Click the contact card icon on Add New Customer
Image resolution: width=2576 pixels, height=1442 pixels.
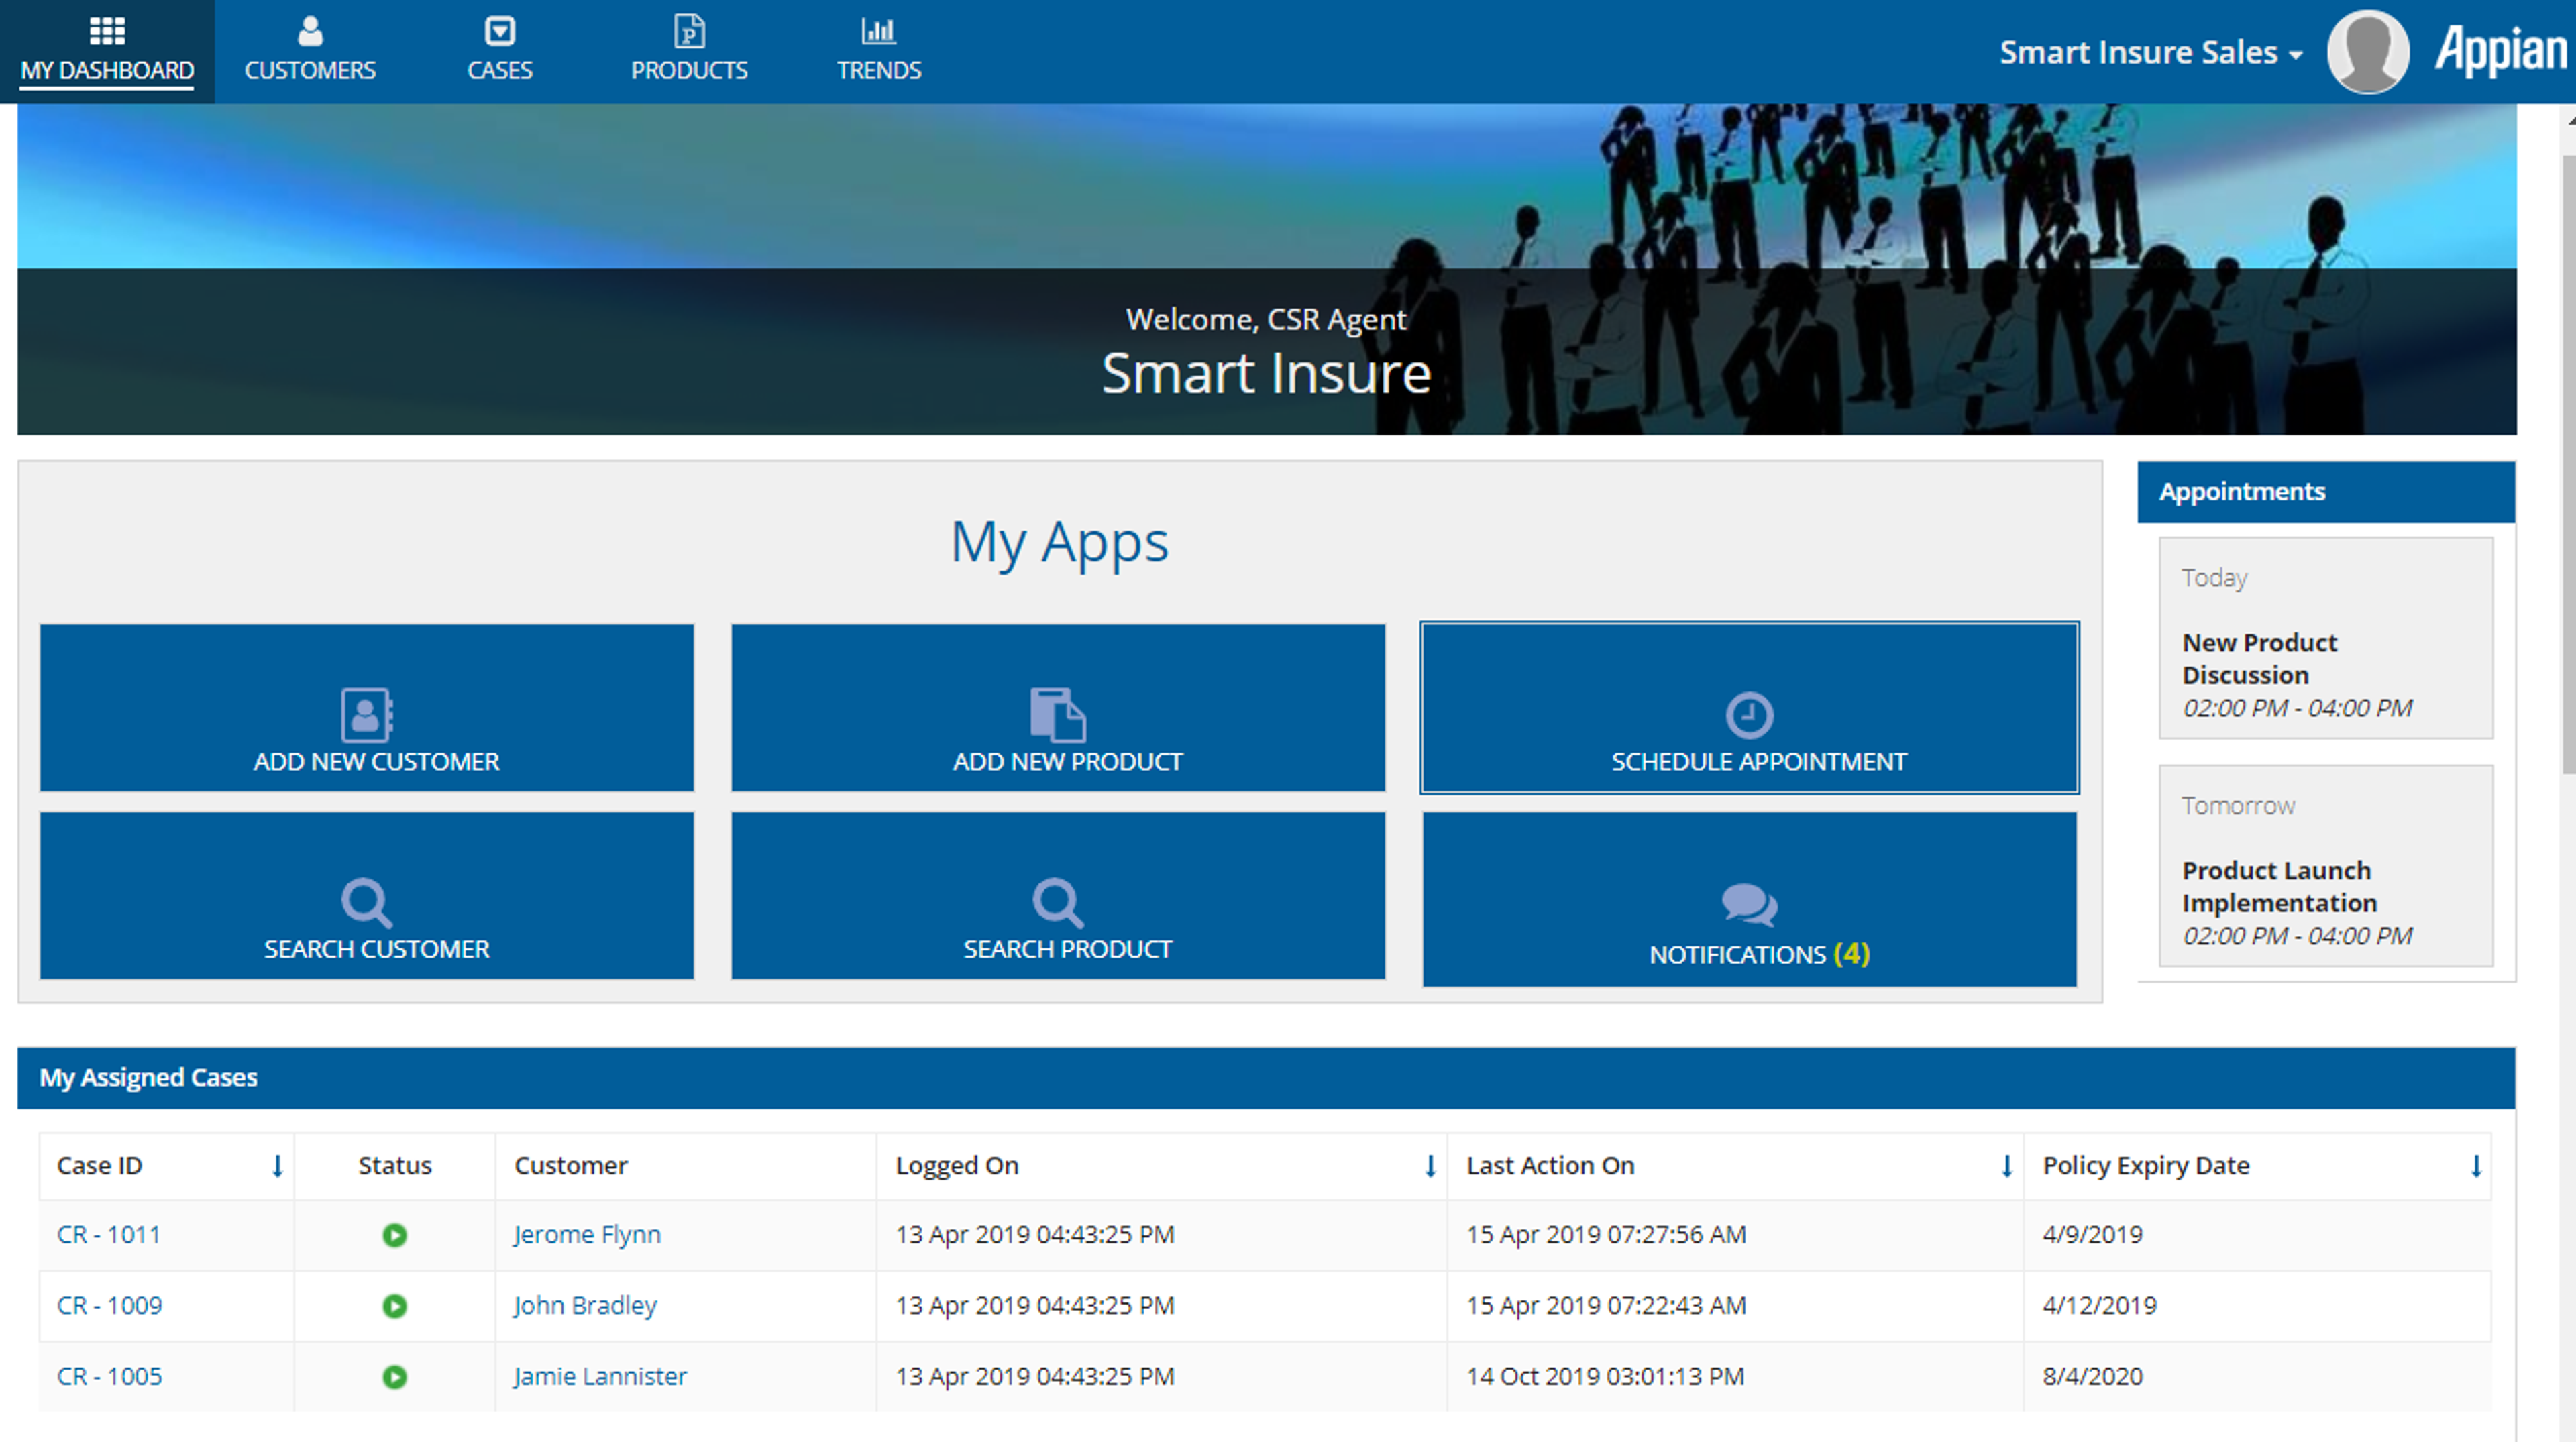tap(366, 714)
